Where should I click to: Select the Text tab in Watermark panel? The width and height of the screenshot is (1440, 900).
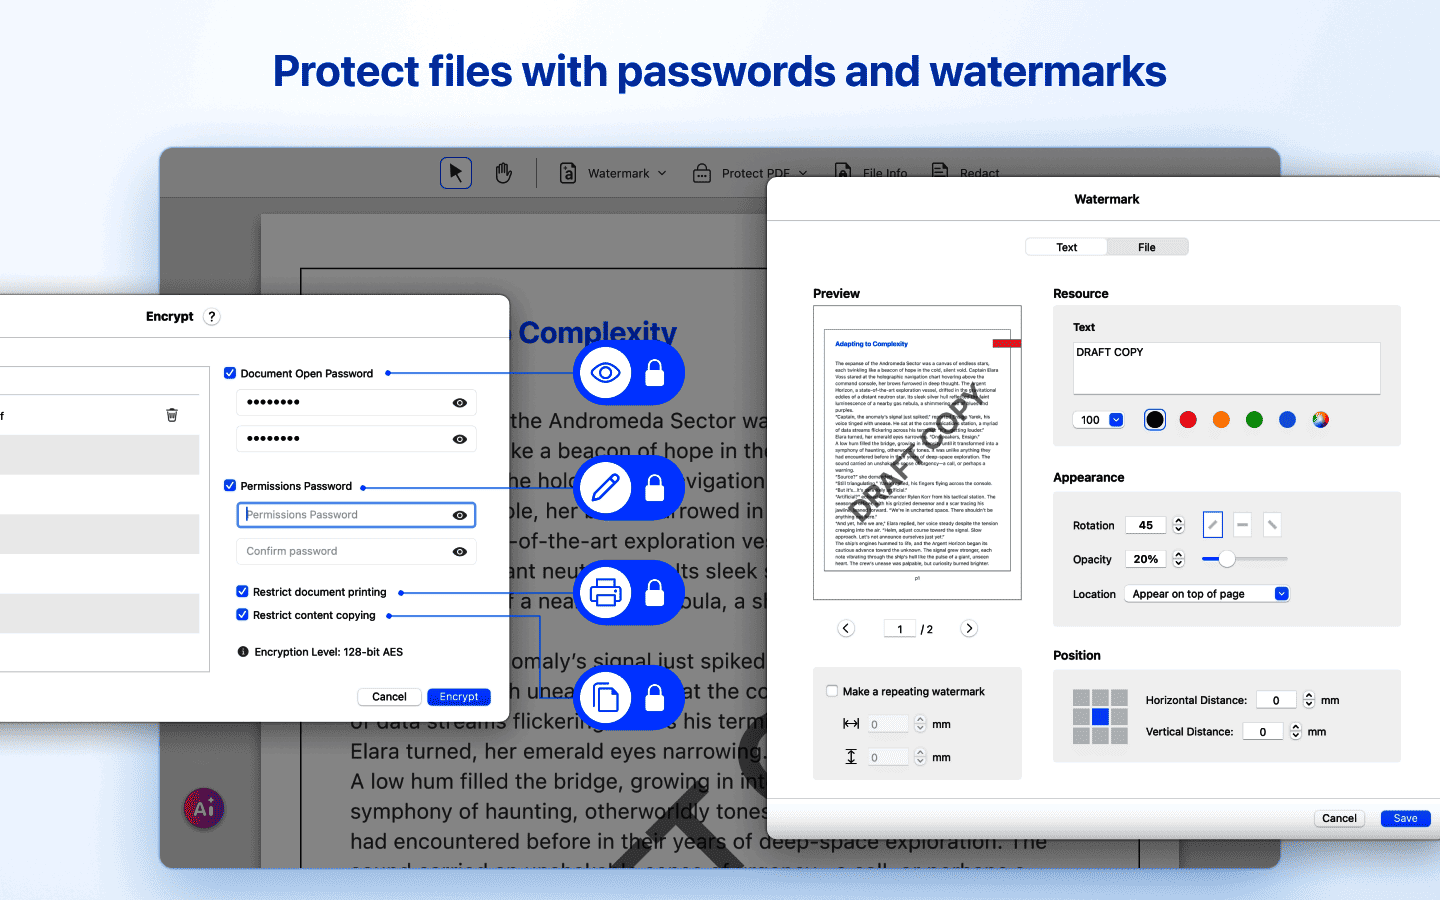(x=1066, y=246)
